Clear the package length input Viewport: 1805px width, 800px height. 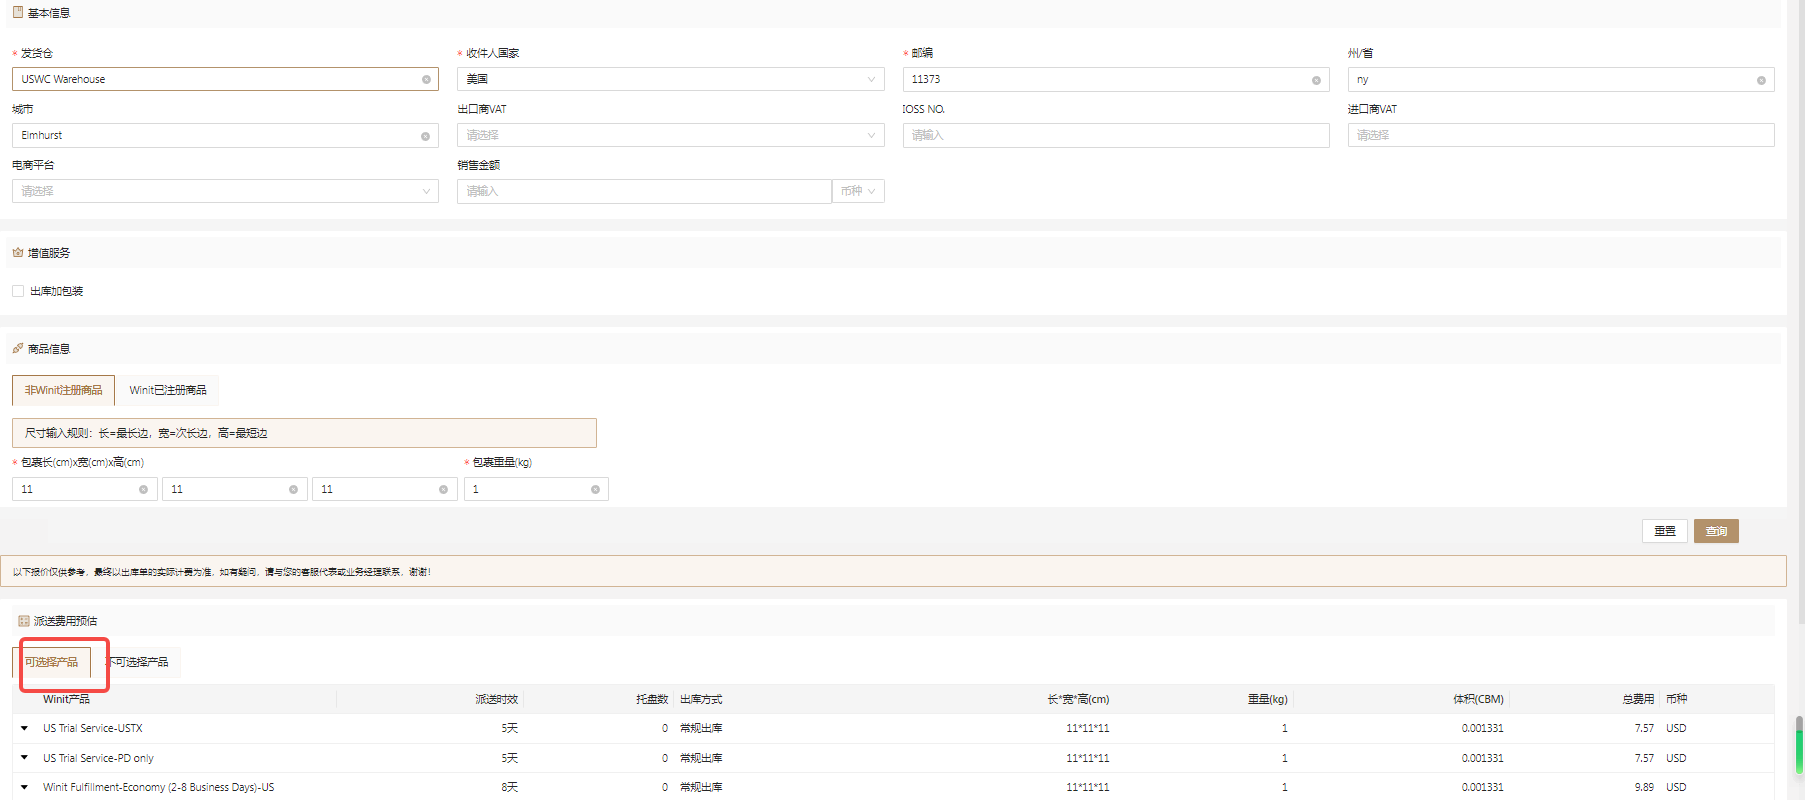pyautogui.click(x=143, y=489)
